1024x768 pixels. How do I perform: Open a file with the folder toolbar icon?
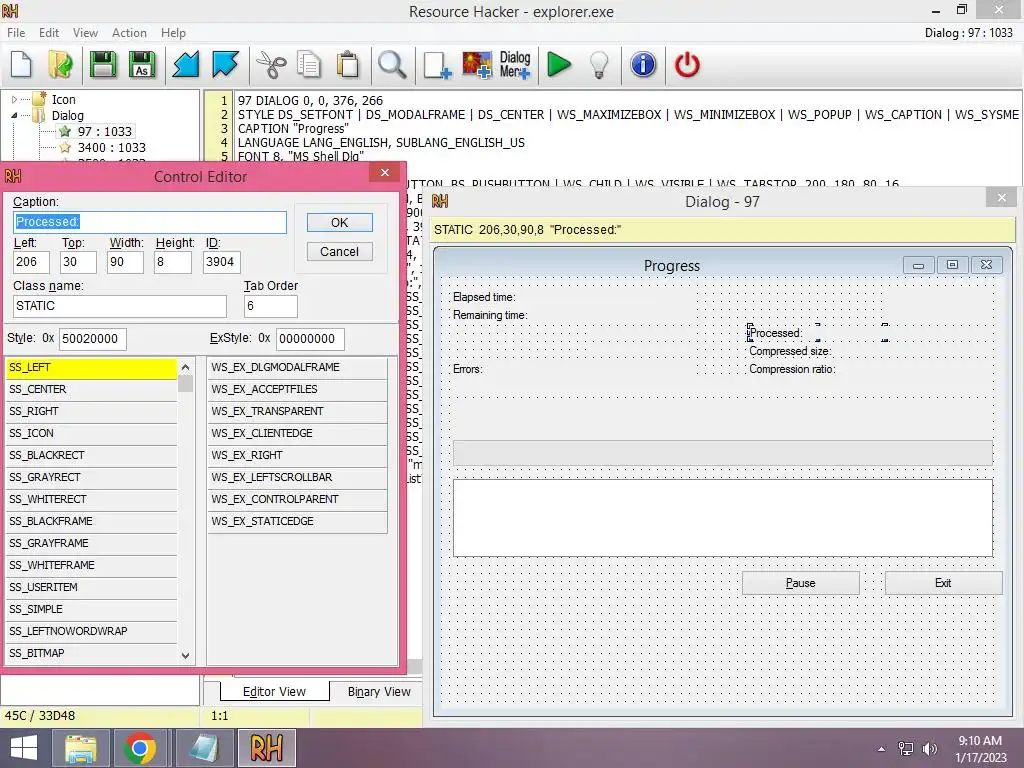61,65
